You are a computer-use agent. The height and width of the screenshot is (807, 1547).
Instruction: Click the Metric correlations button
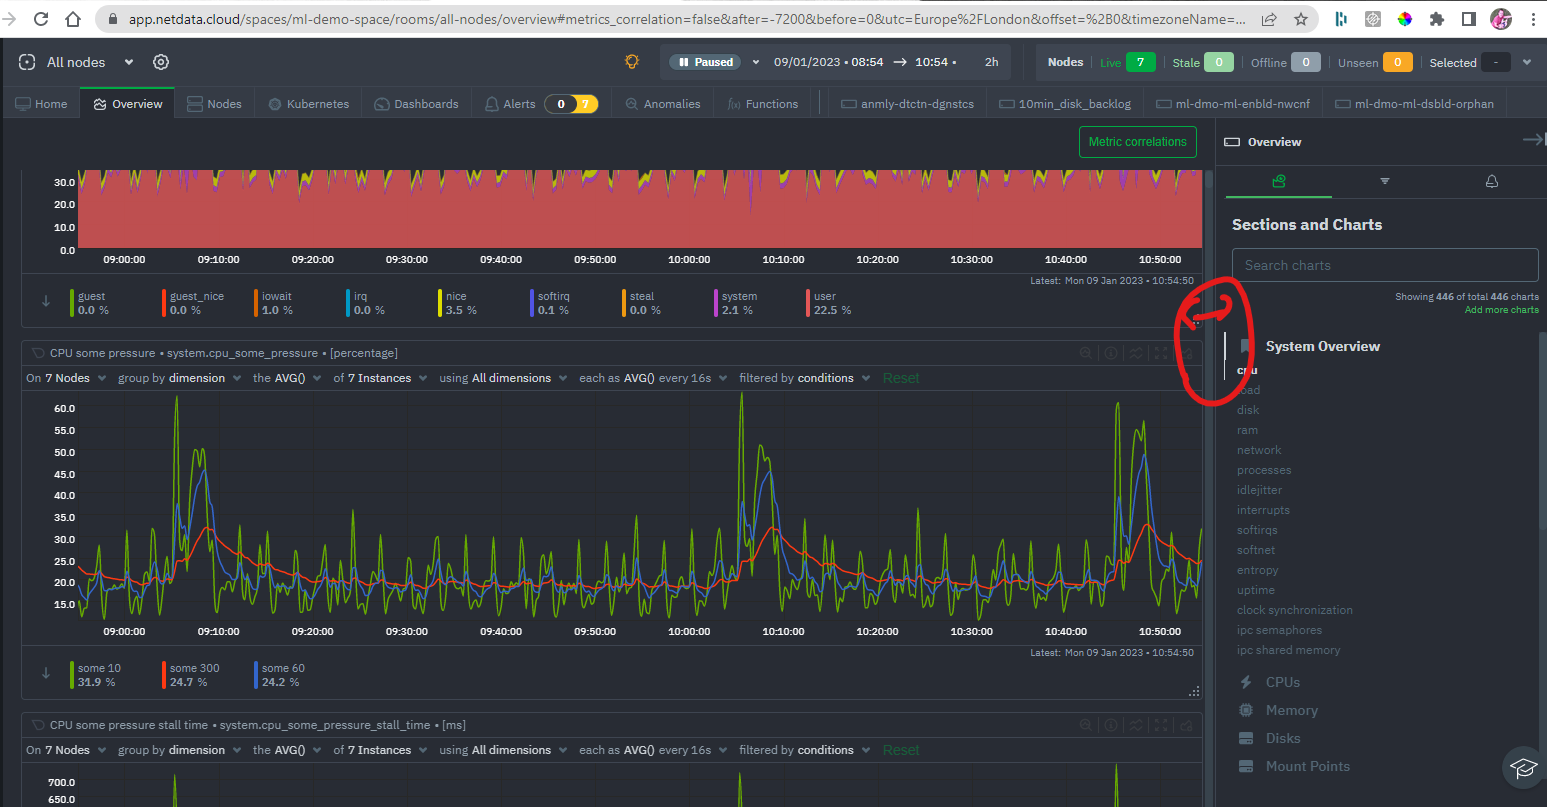1138,142
